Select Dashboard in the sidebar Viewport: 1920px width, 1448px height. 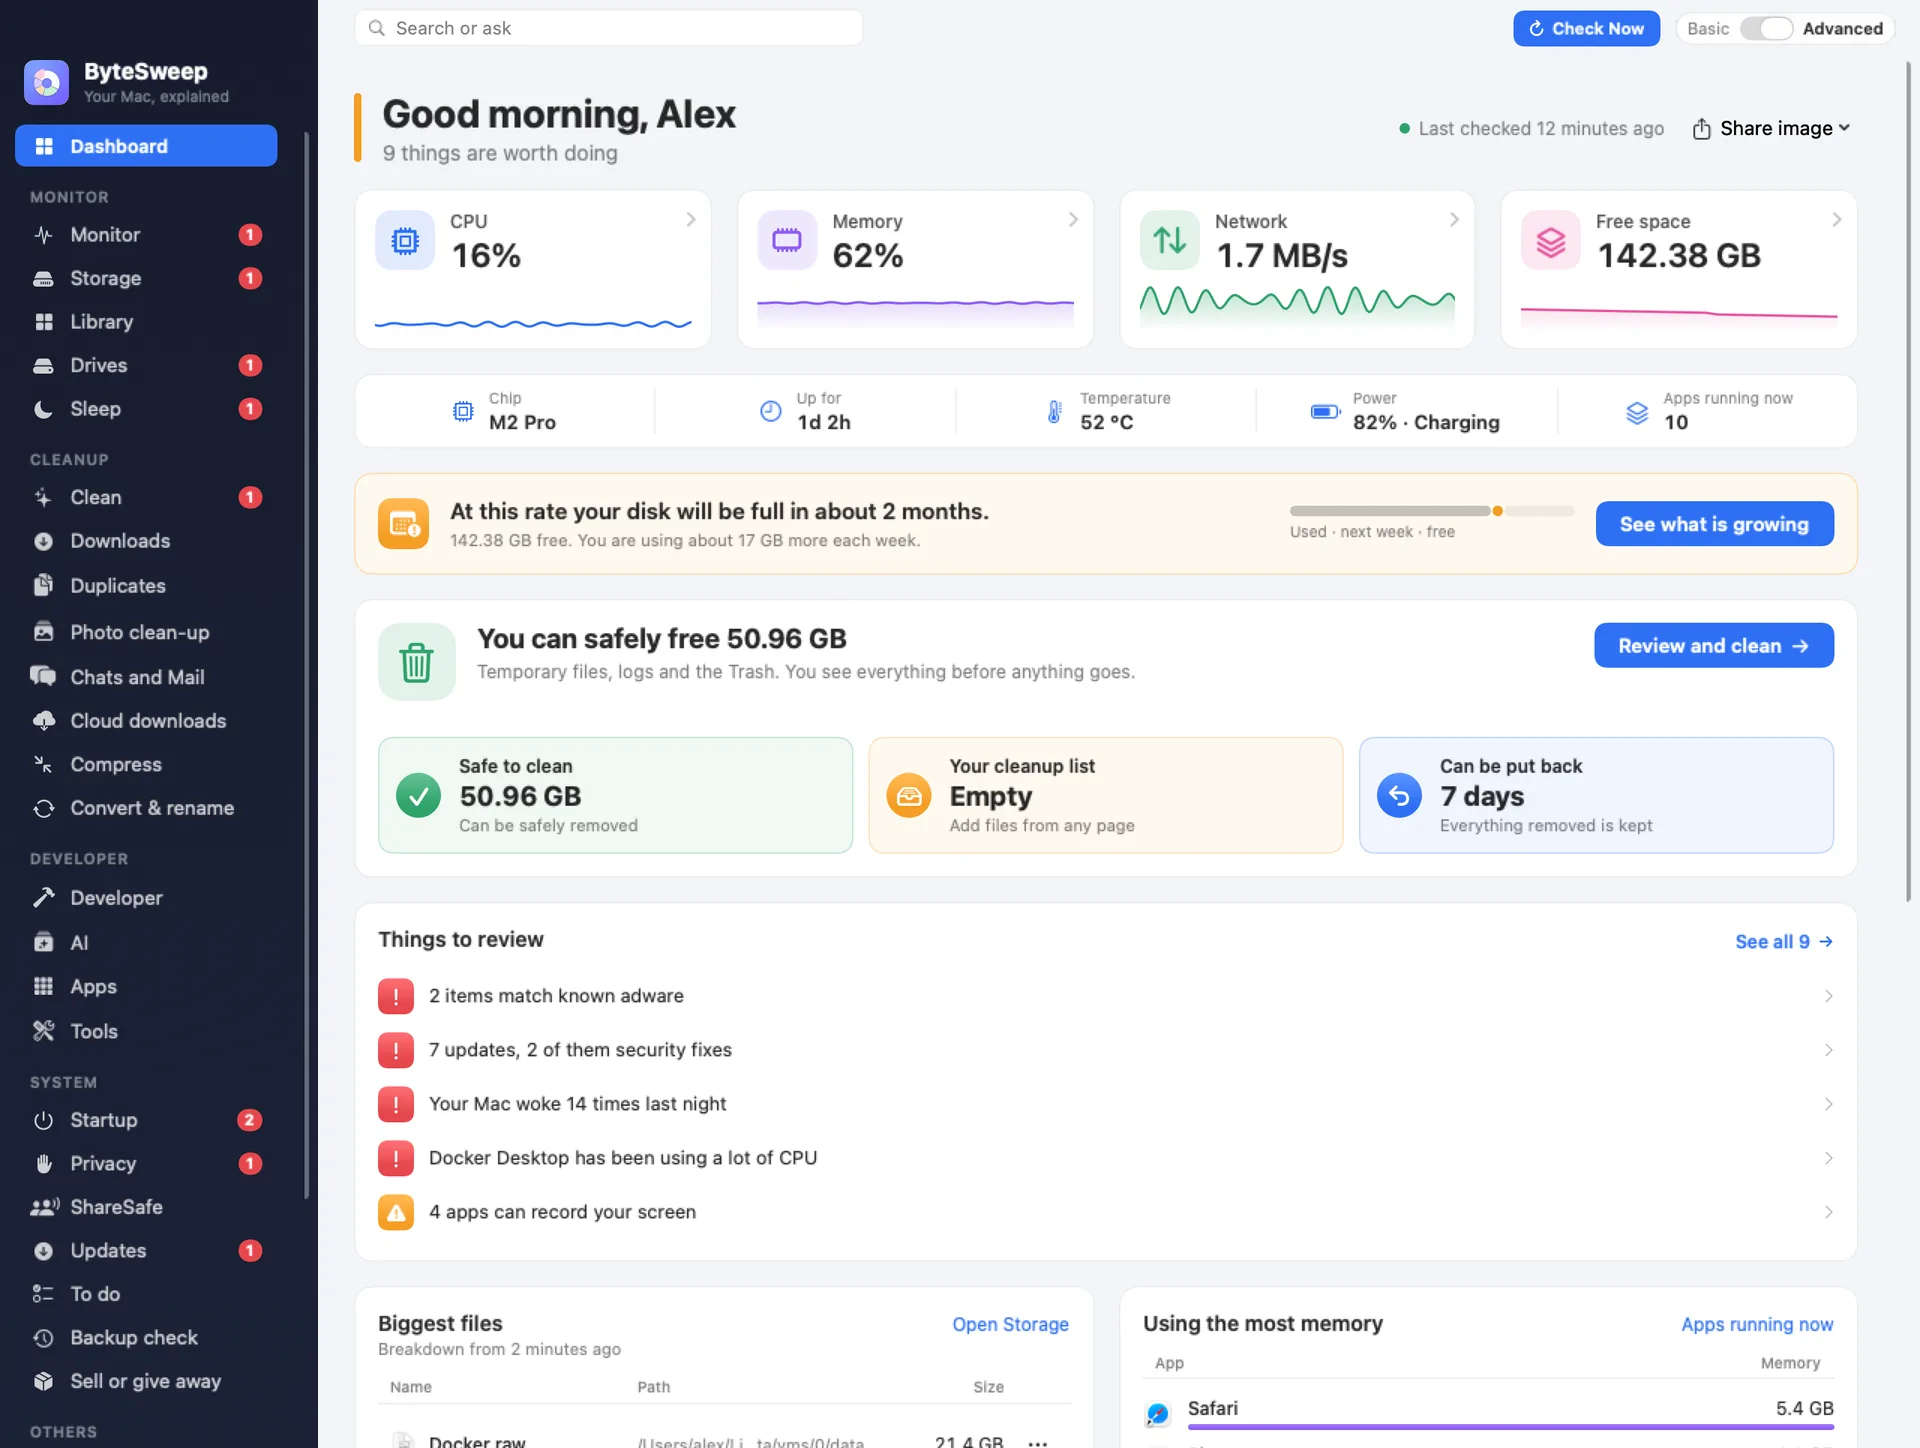click(146, 146)
